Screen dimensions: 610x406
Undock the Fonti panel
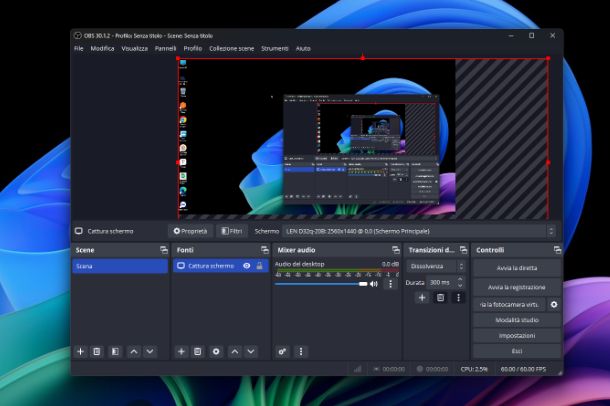point(265,250)
